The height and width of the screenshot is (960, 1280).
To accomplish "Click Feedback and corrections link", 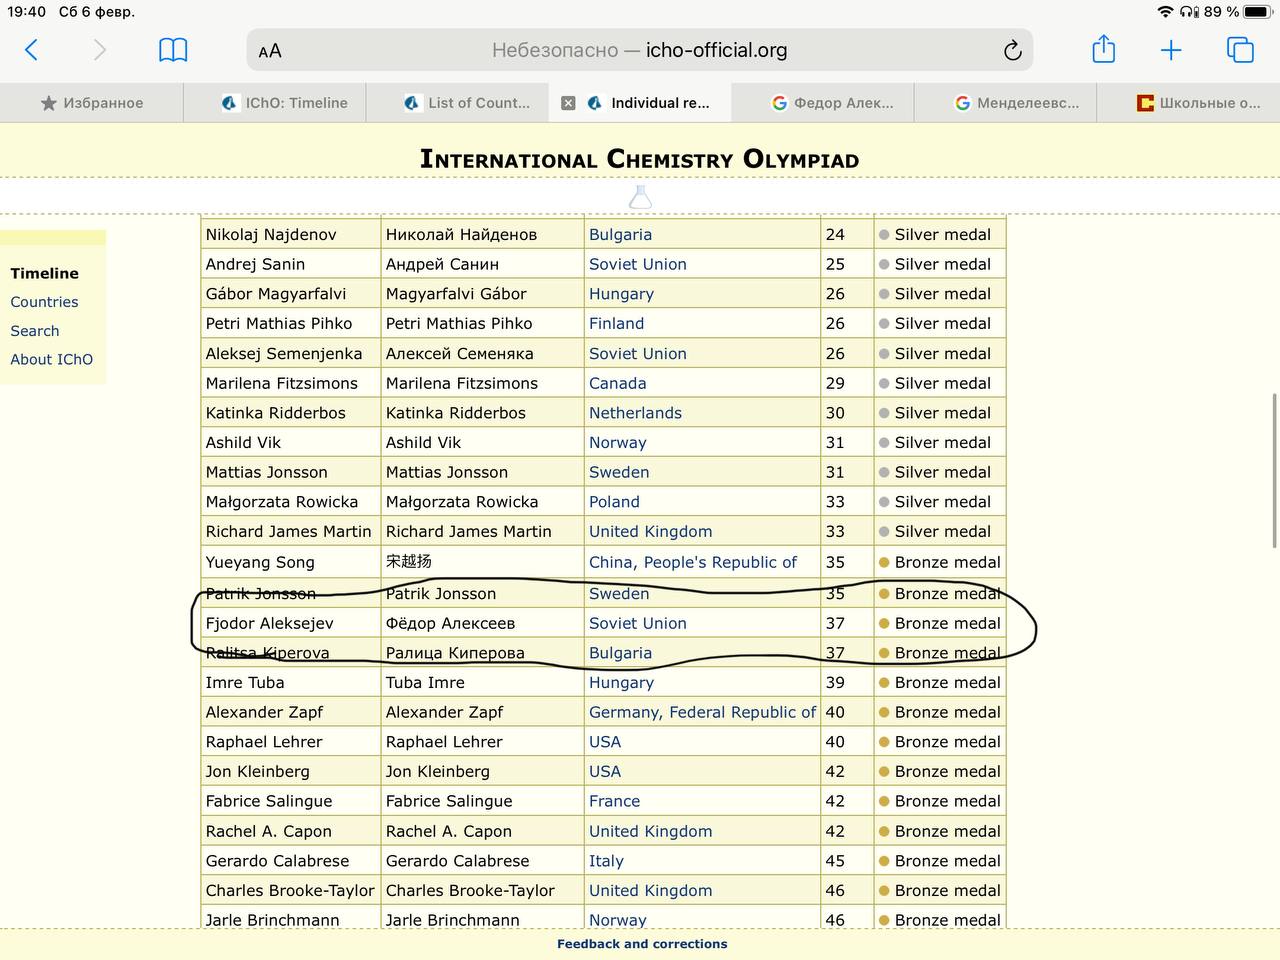I will click(642, 944).
